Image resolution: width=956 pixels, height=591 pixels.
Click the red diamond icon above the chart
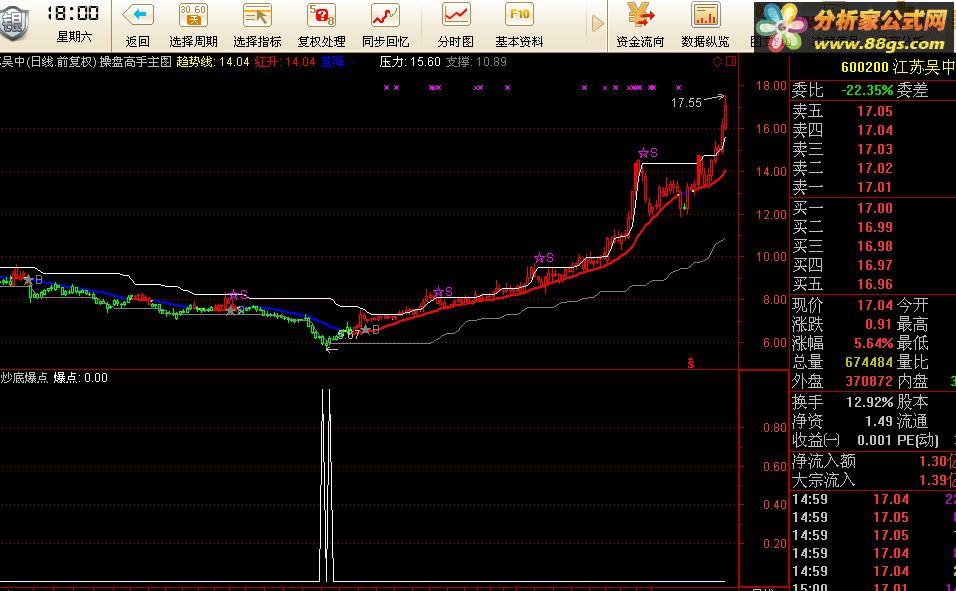718,61
